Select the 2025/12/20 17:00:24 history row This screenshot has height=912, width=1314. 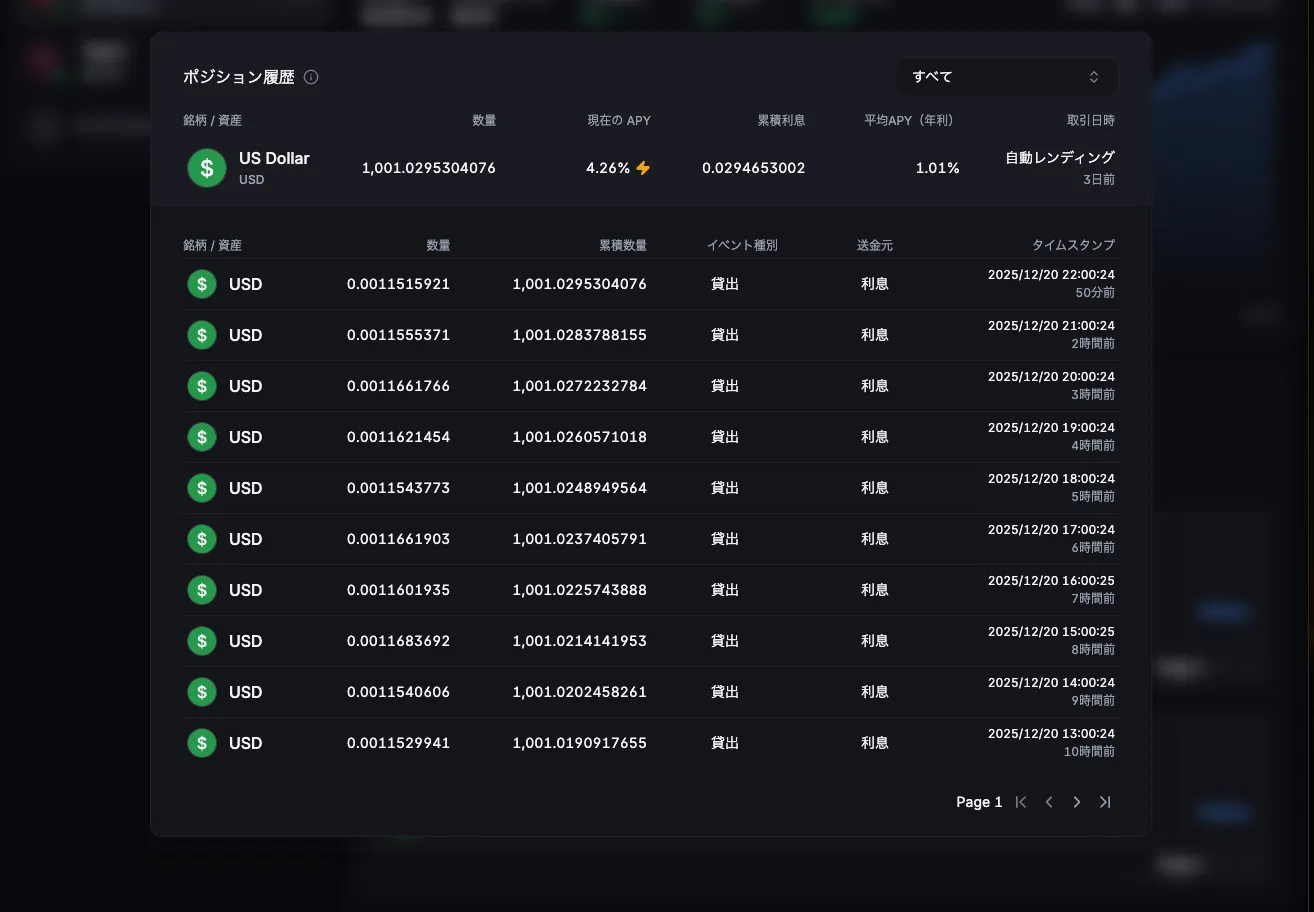click(650, 539)
